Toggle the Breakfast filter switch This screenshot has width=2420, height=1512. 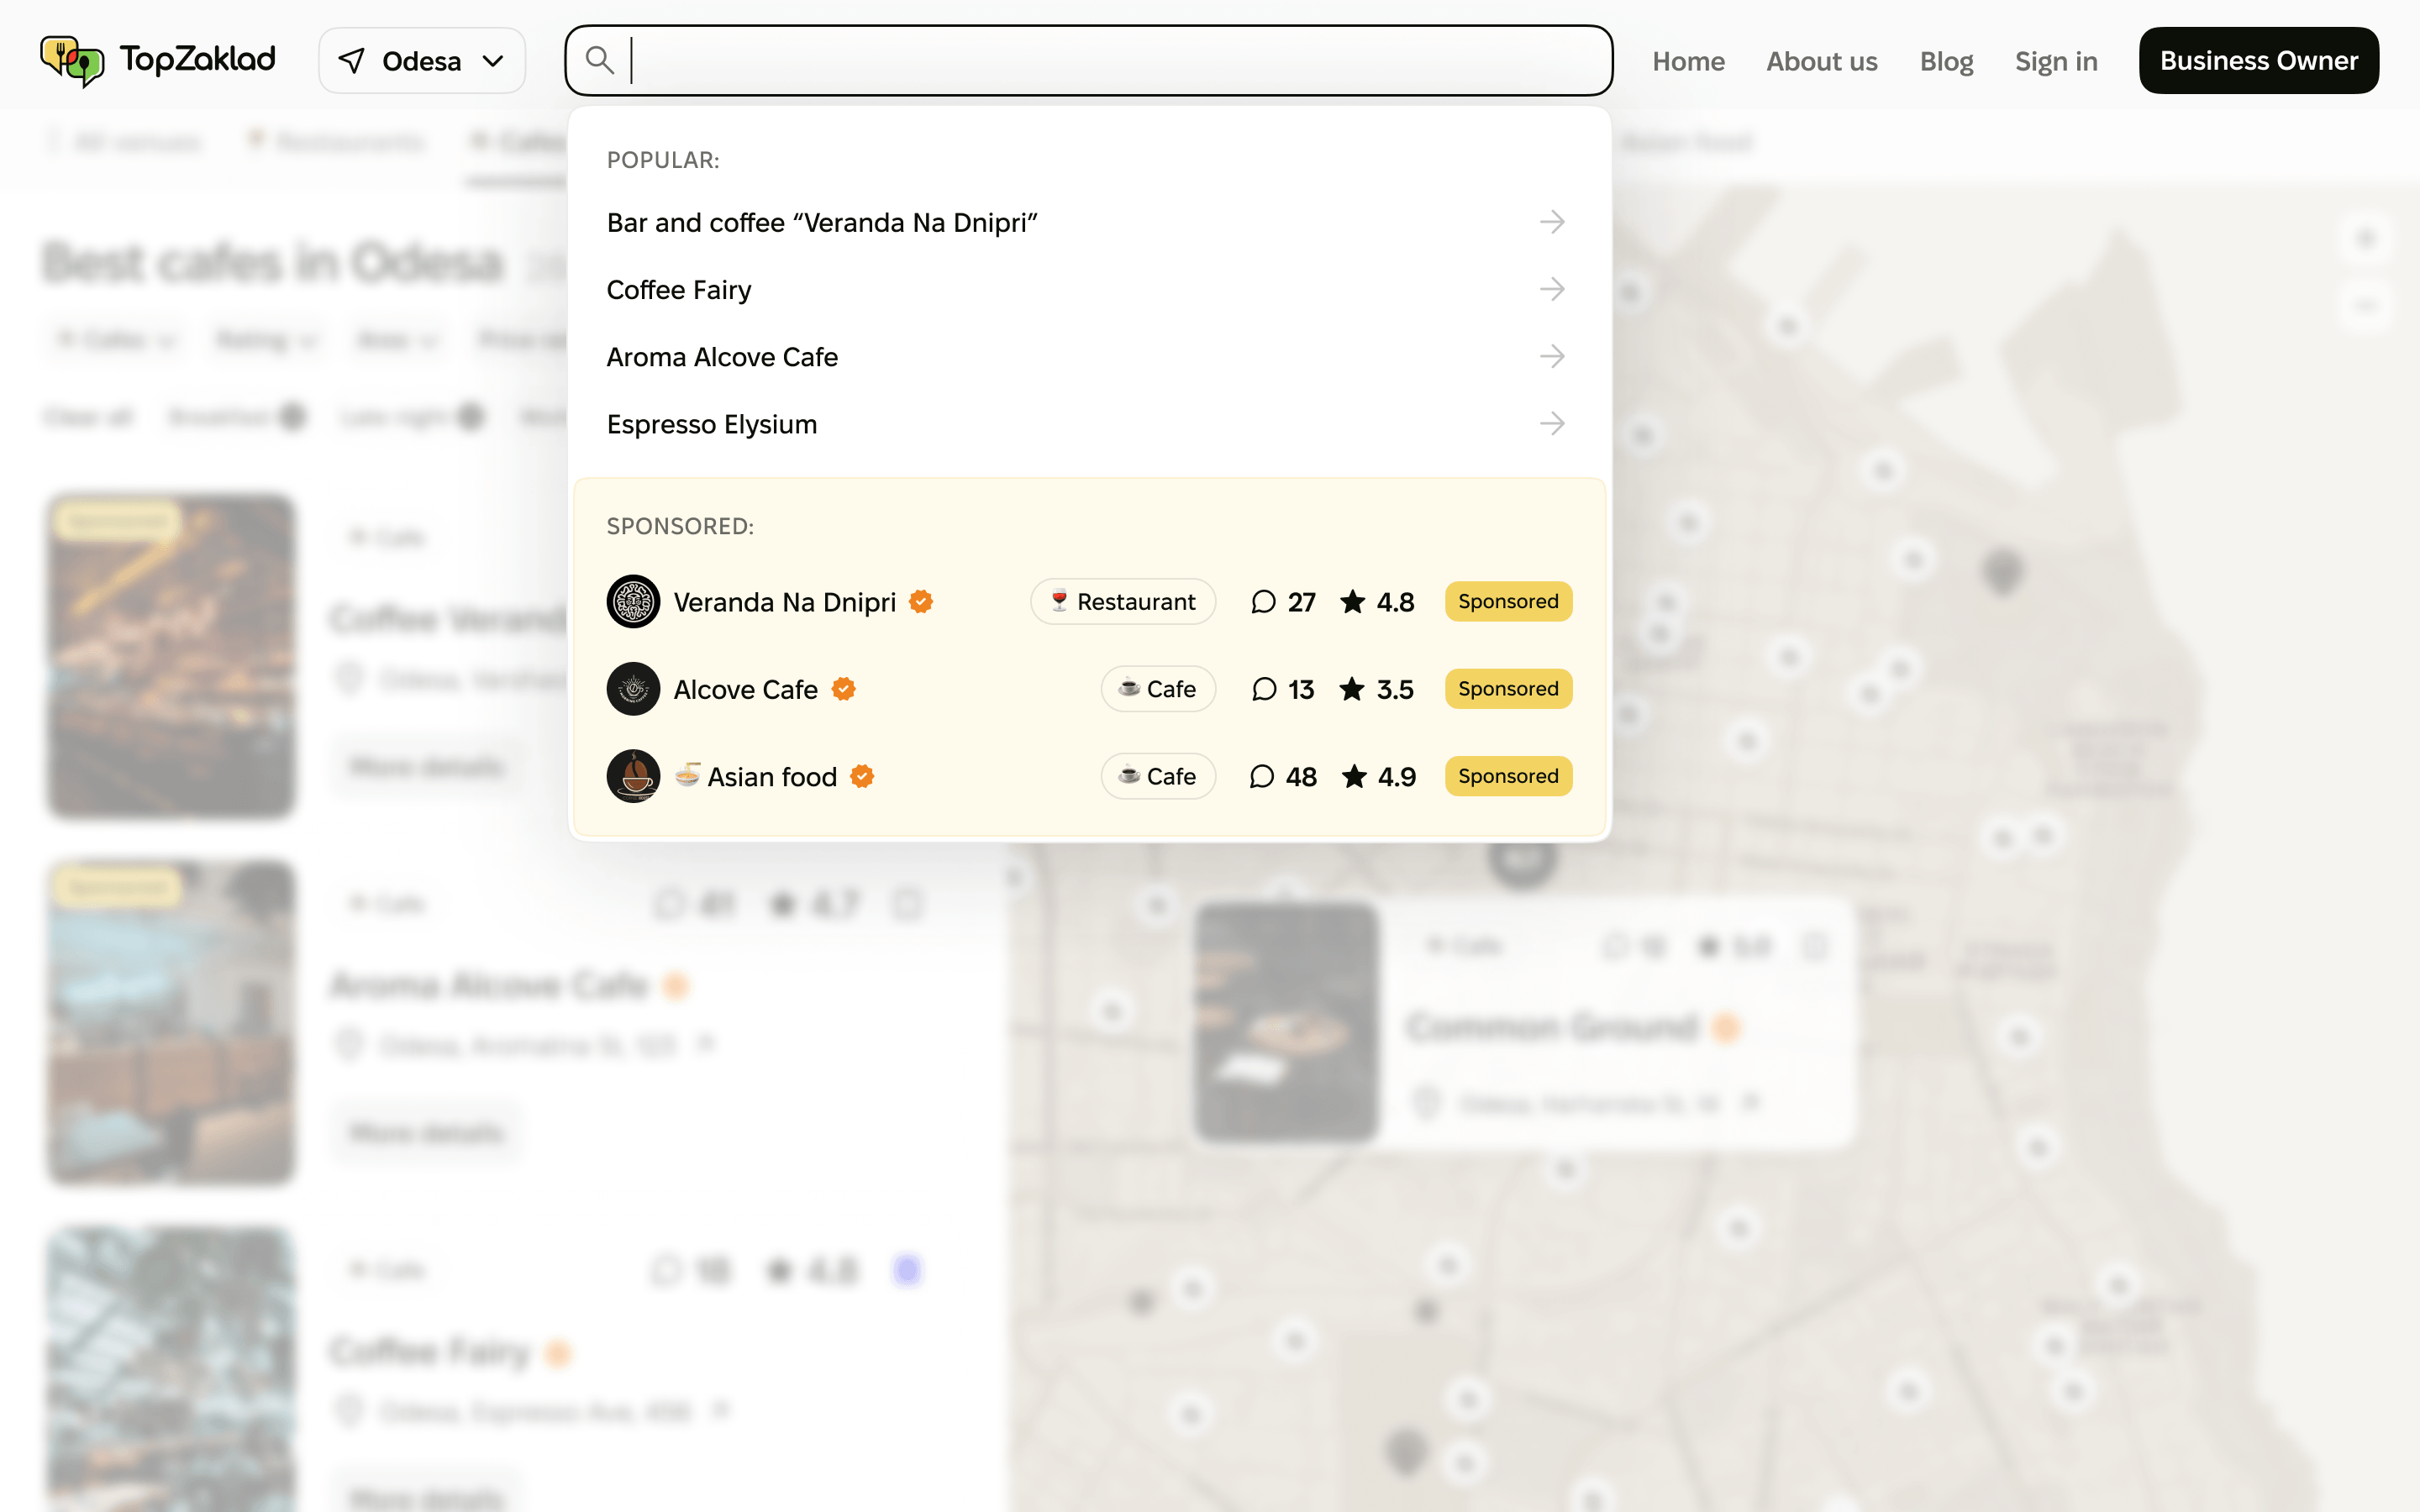point(293,416)
